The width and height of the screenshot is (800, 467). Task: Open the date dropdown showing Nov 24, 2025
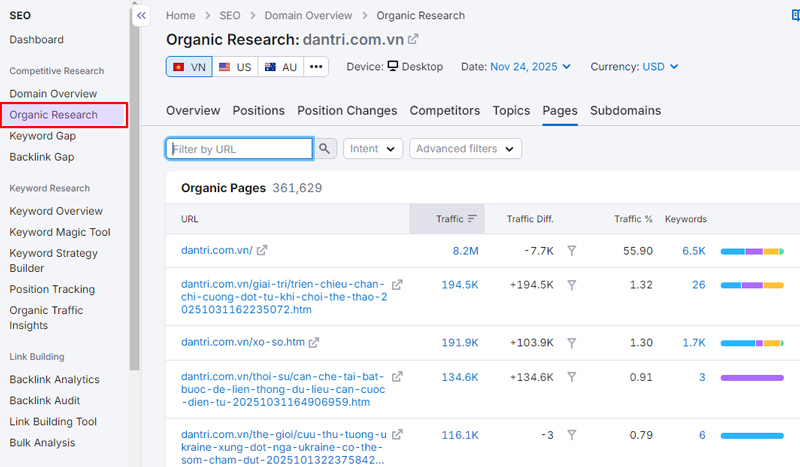click(530, 67)
